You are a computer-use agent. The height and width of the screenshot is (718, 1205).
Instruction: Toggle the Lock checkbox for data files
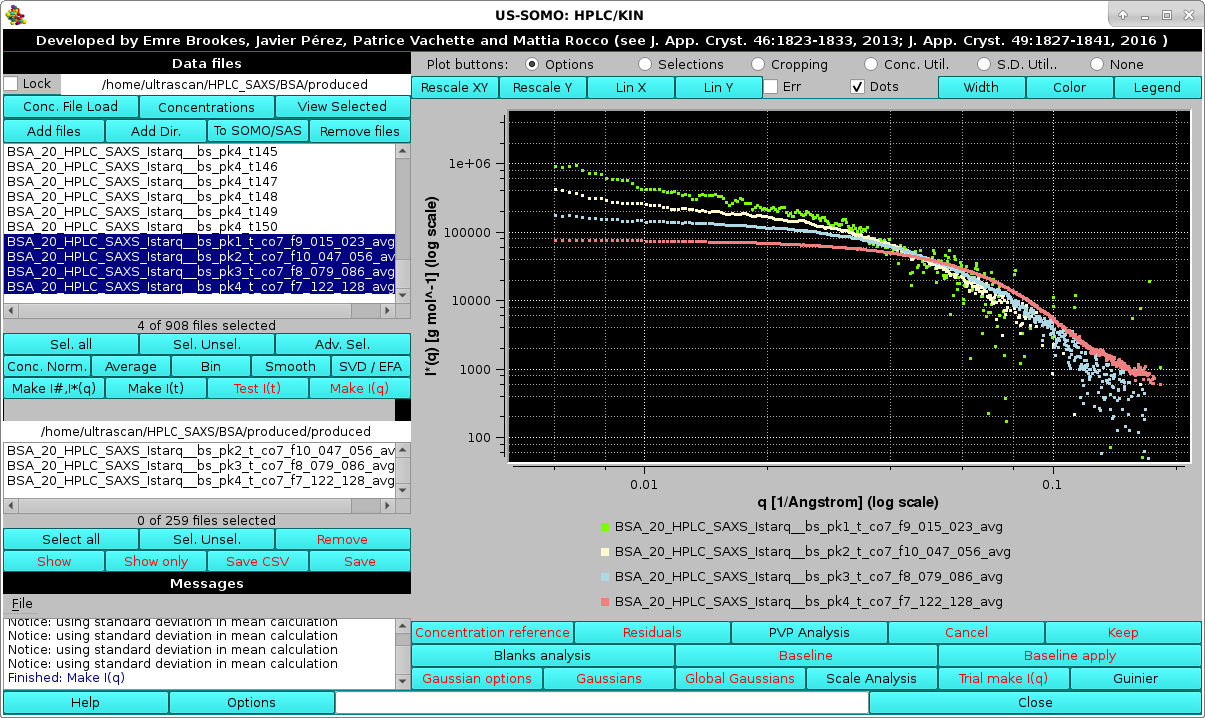[11, 83]
